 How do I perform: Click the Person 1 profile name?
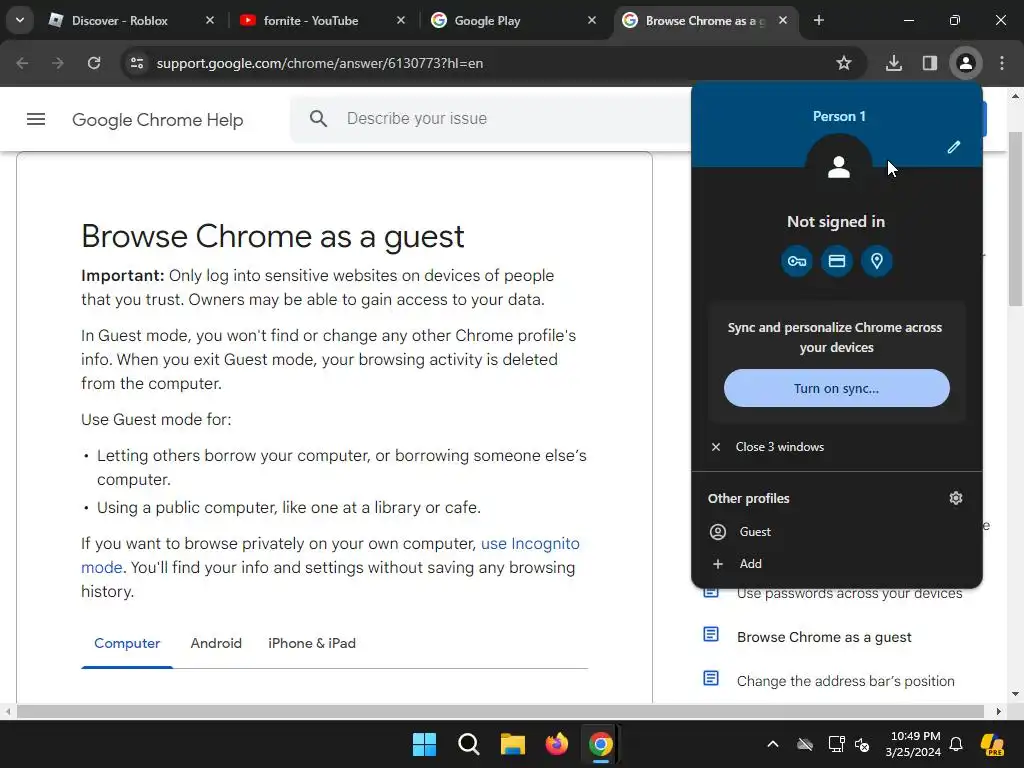(839, 116)
